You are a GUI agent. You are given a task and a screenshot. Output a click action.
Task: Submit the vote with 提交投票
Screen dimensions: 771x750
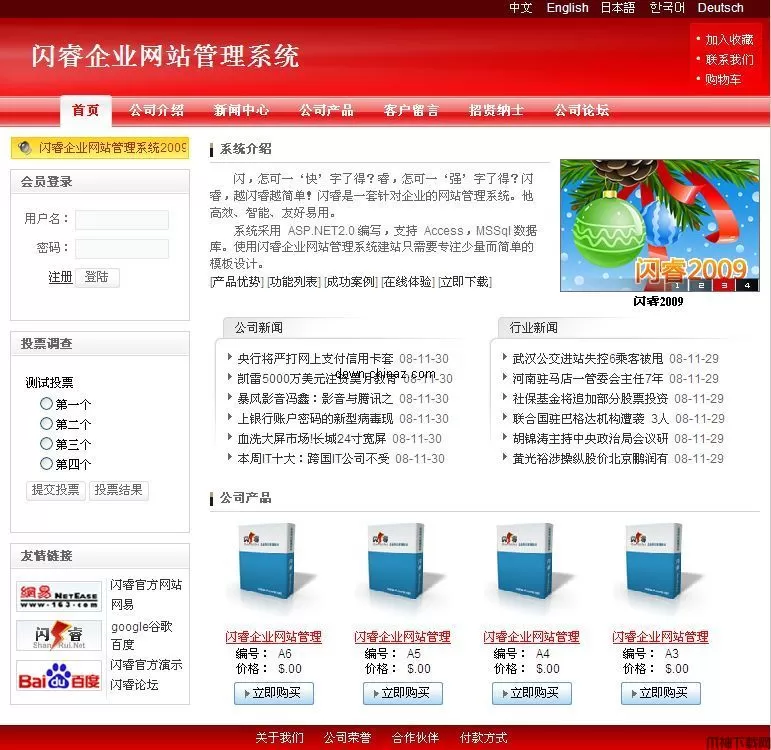click(x=56, y=490)
